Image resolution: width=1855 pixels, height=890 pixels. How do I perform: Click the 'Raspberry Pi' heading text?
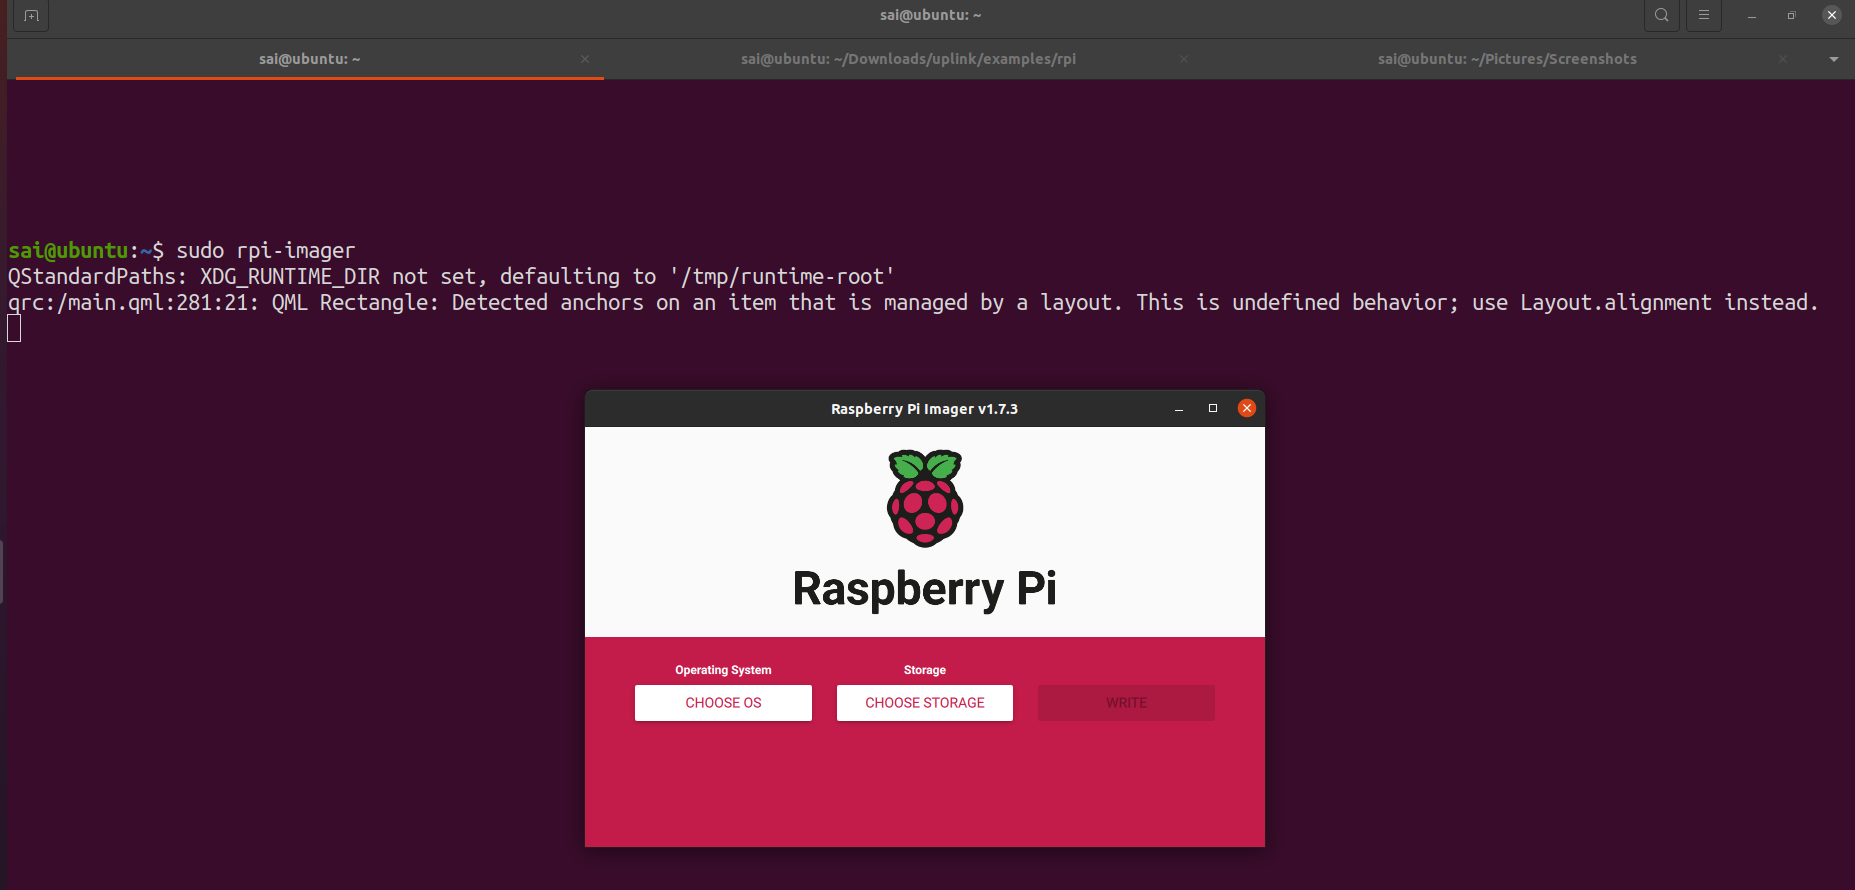(925, 589)
